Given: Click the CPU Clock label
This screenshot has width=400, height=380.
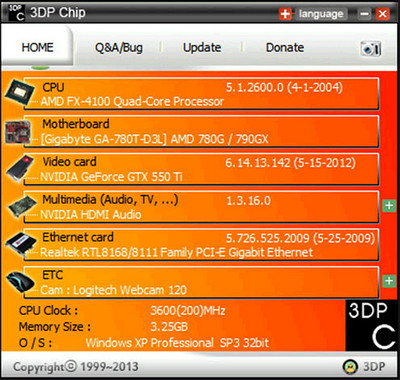Looking at the screenshot, I should pos(48,311).
